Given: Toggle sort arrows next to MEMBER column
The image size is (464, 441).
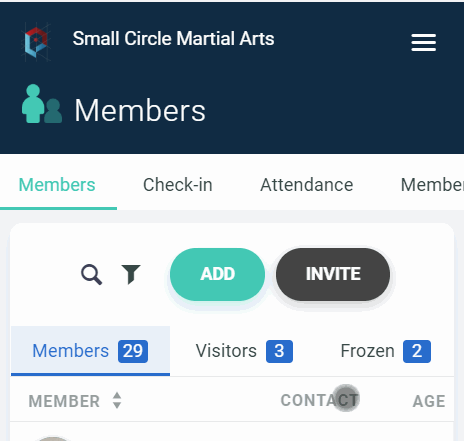Looking at the screenshot, I should click(117, 400).
